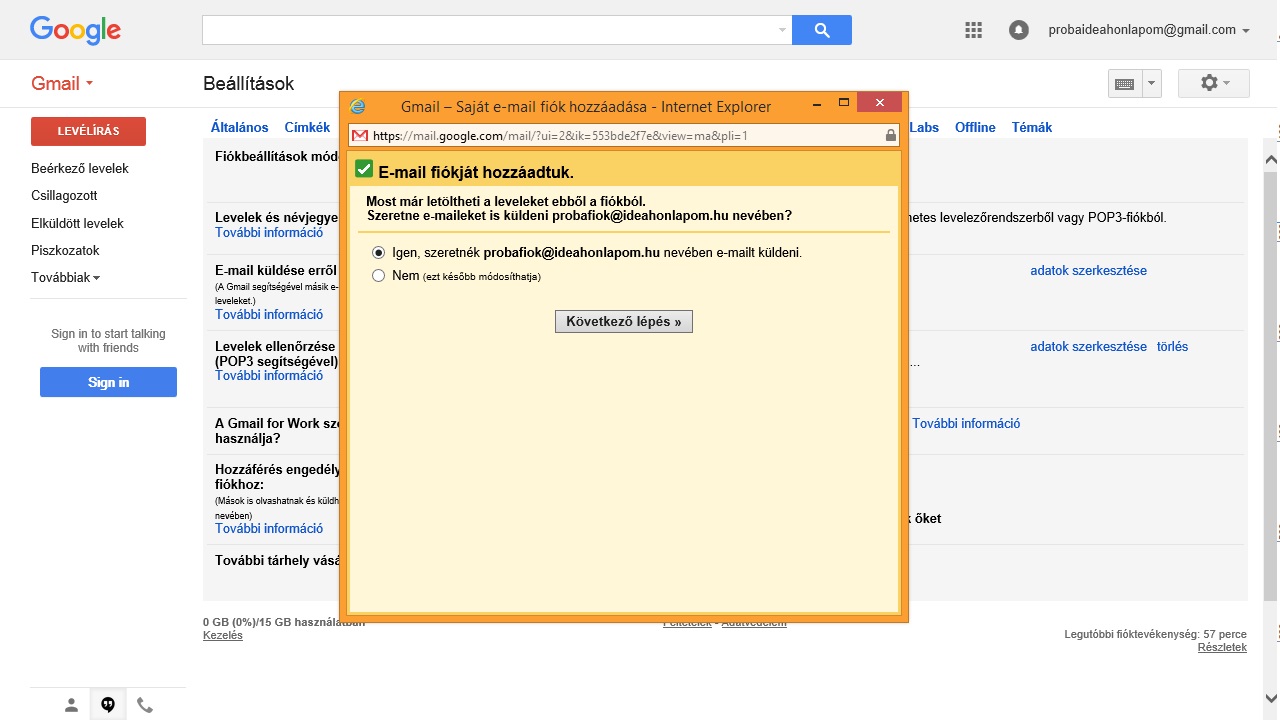The width and height of the screenshot is (1280, 720).
Task: Click the 'Kezelés' storage link
Action: coord(223,635)
